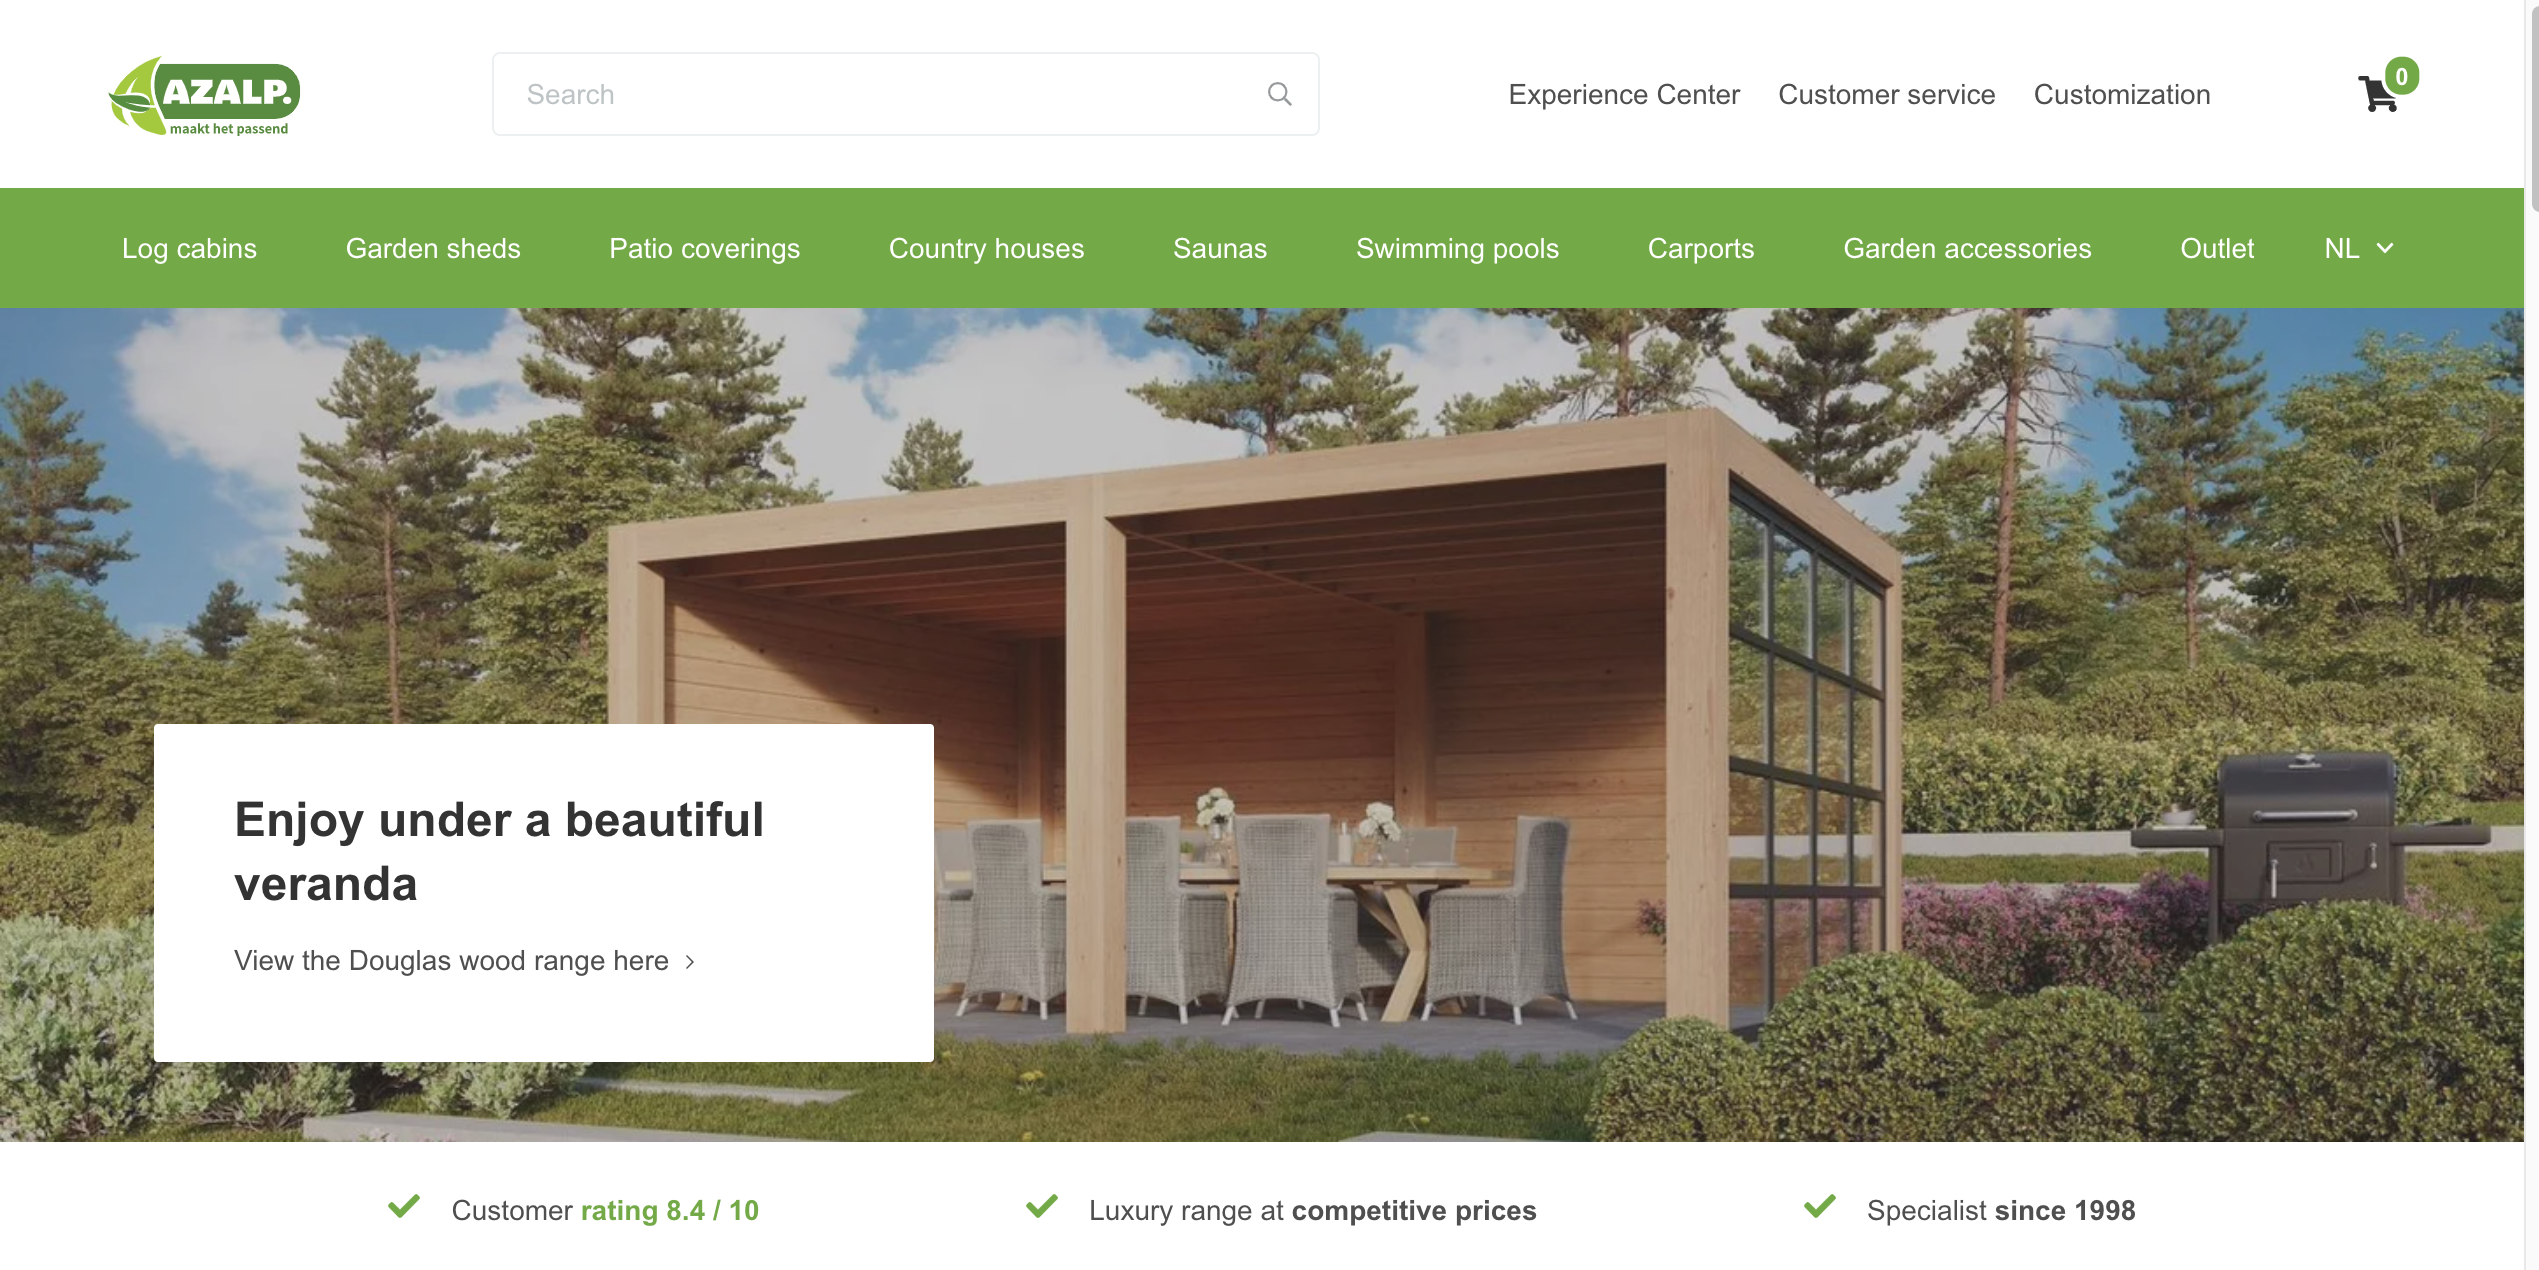Expand the NL language dropdown

(x=2359, y=248)
